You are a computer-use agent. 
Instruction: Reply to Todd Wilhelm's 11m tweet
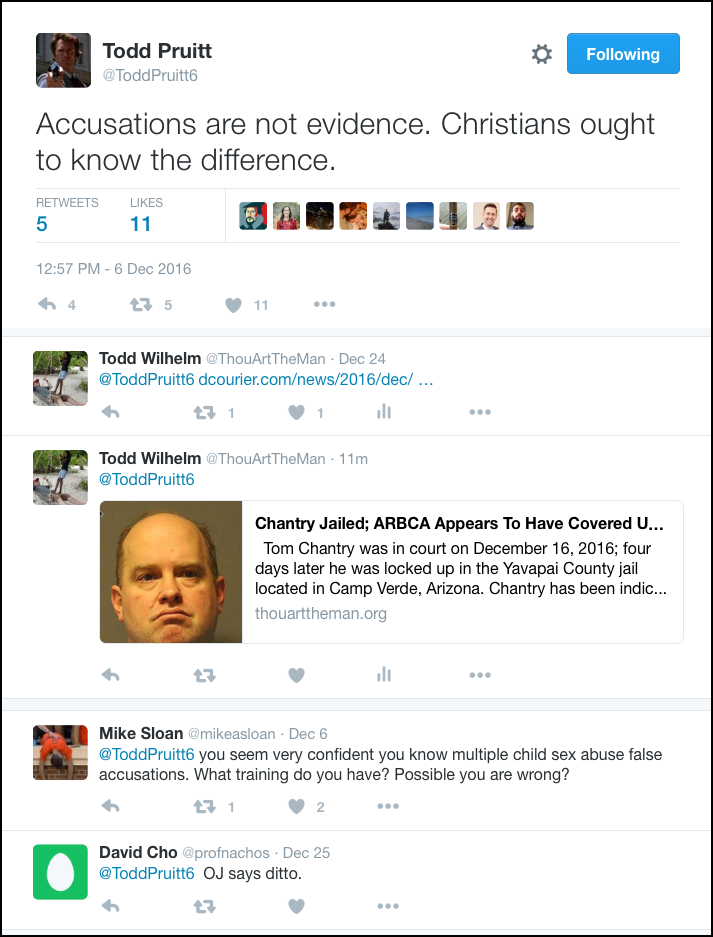111,675
